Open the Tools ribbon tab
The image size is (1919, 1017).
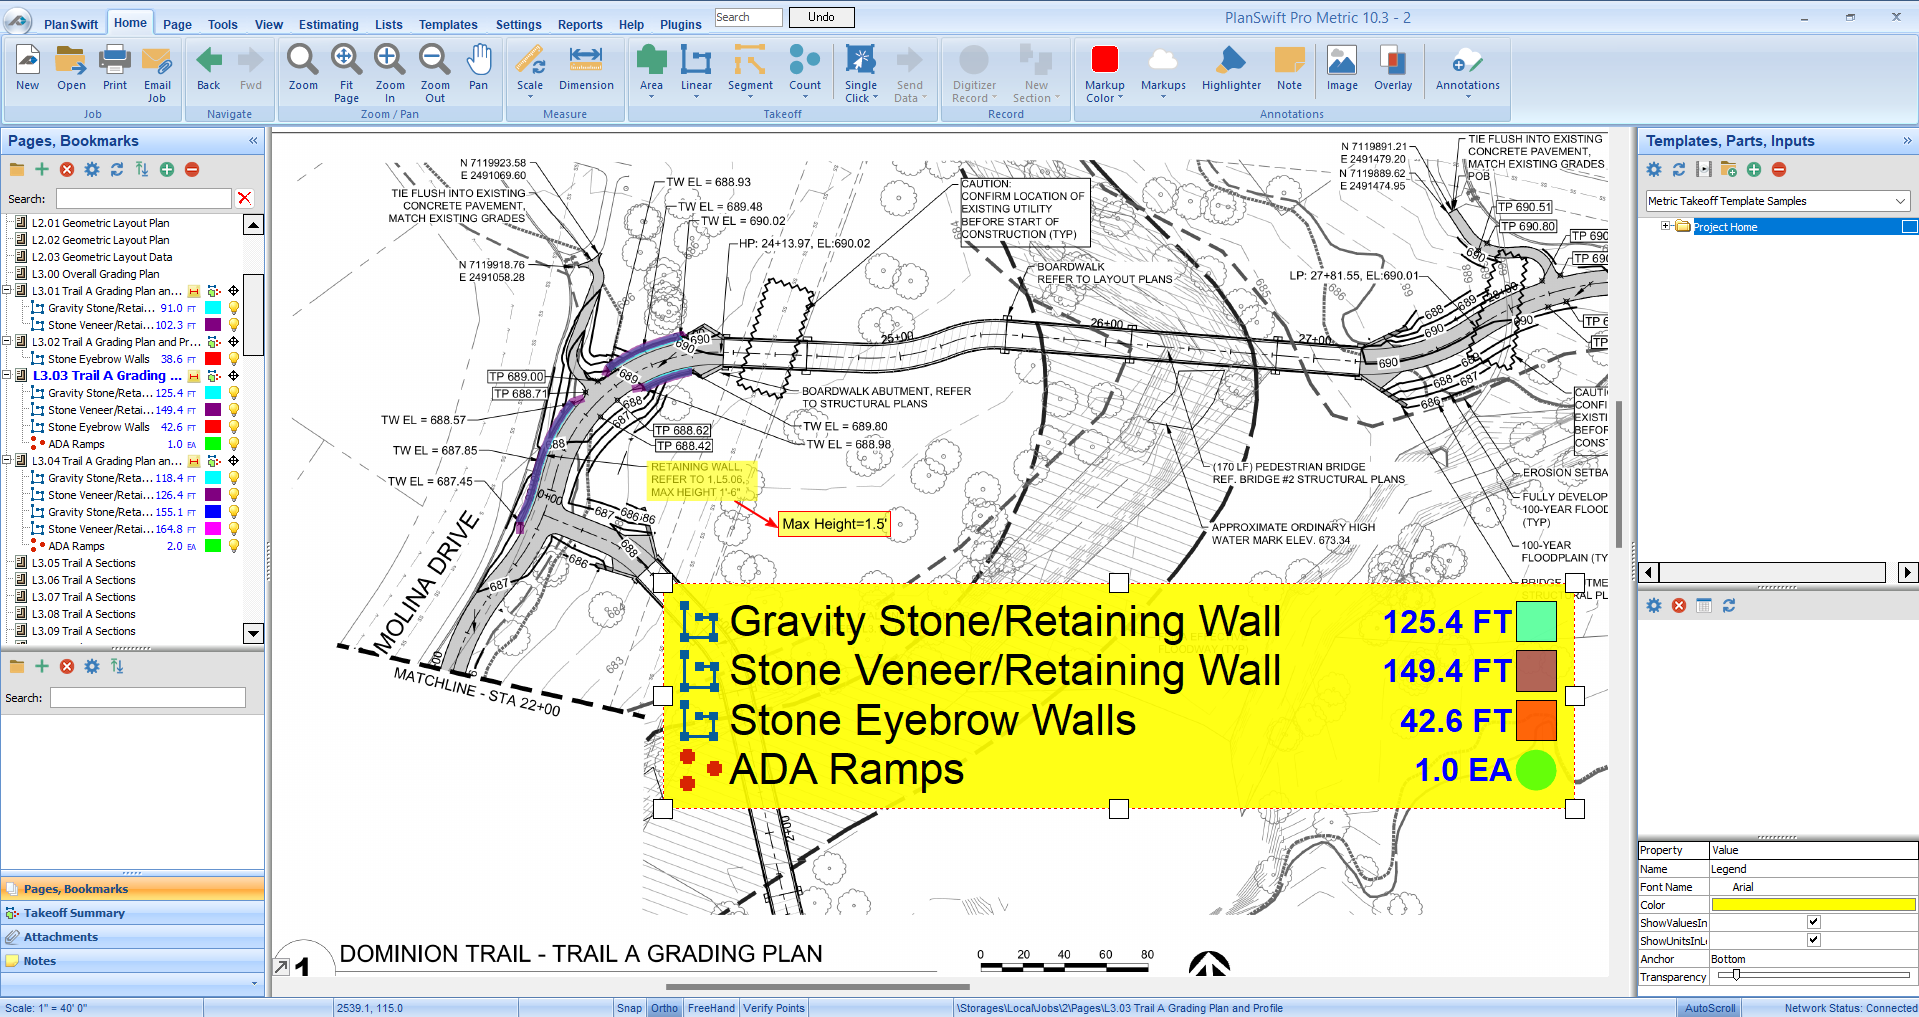222,24
